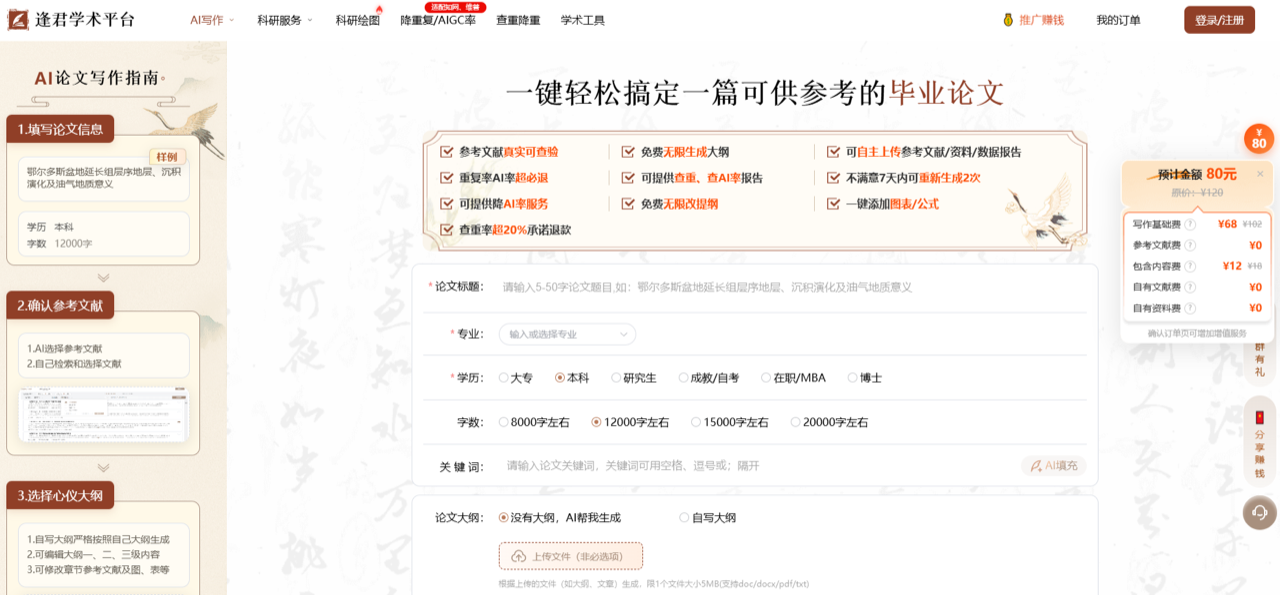
Task: Close the 预计金额 price panel
Action: 1260,173
